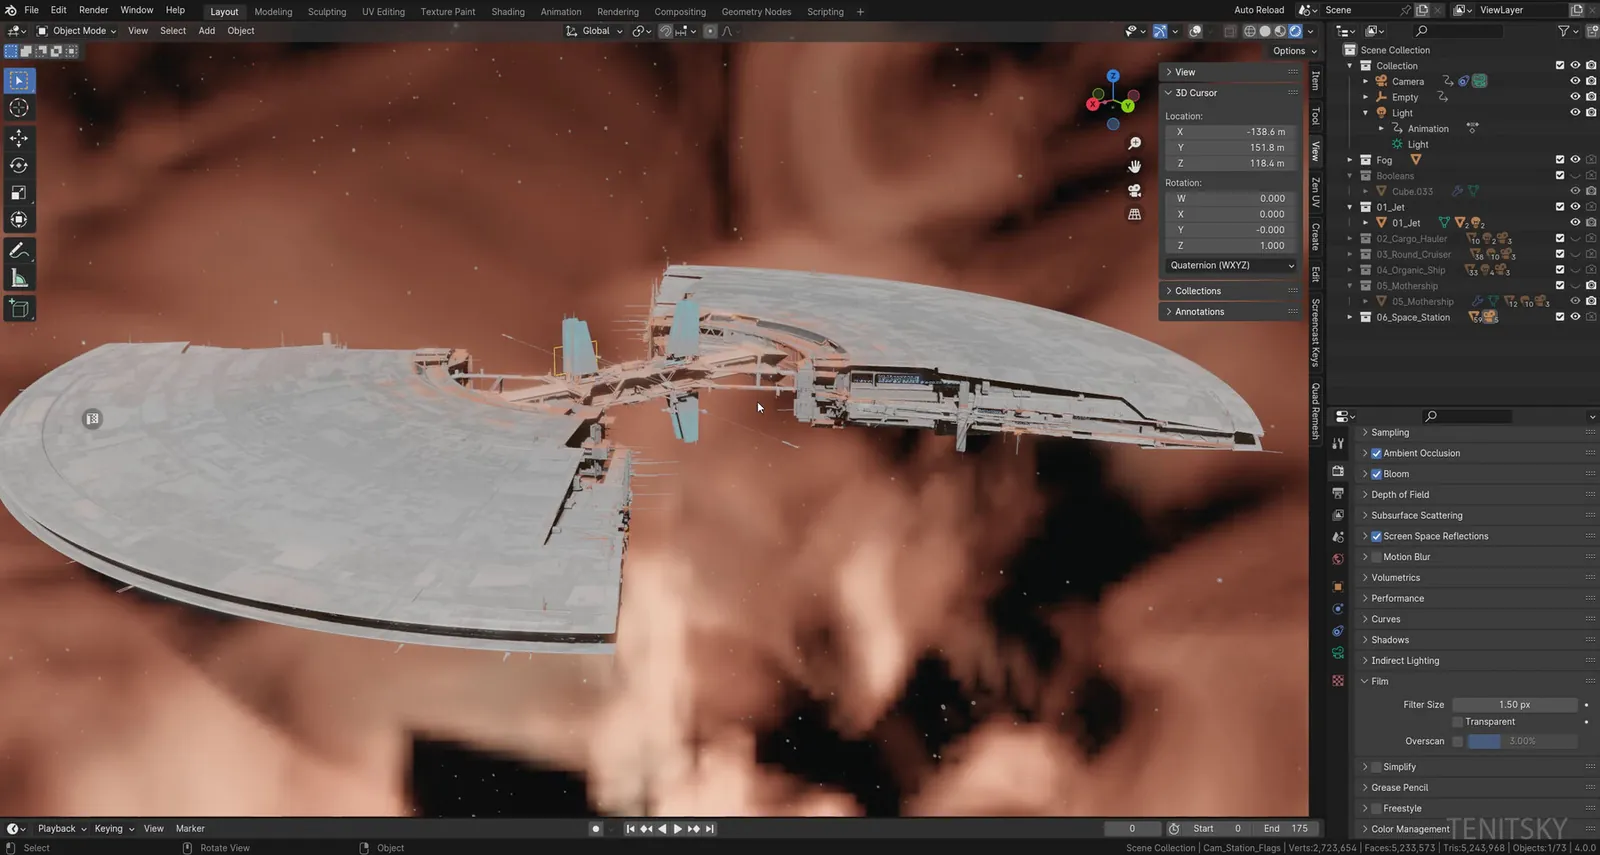Open the World properties tab icon

click(x=1338, y=559)
